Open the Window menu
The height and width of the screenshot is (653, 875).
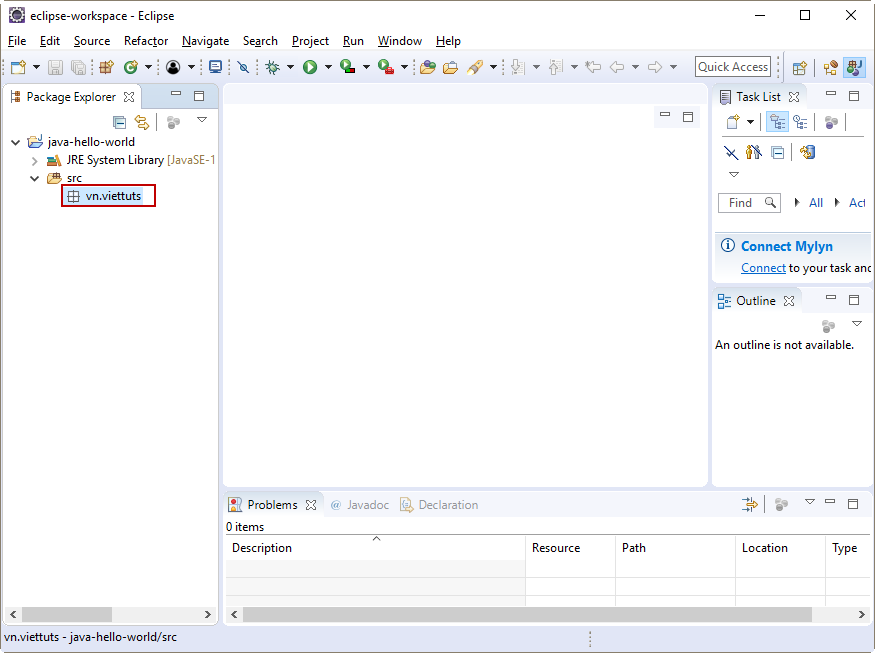pos(400,41)
